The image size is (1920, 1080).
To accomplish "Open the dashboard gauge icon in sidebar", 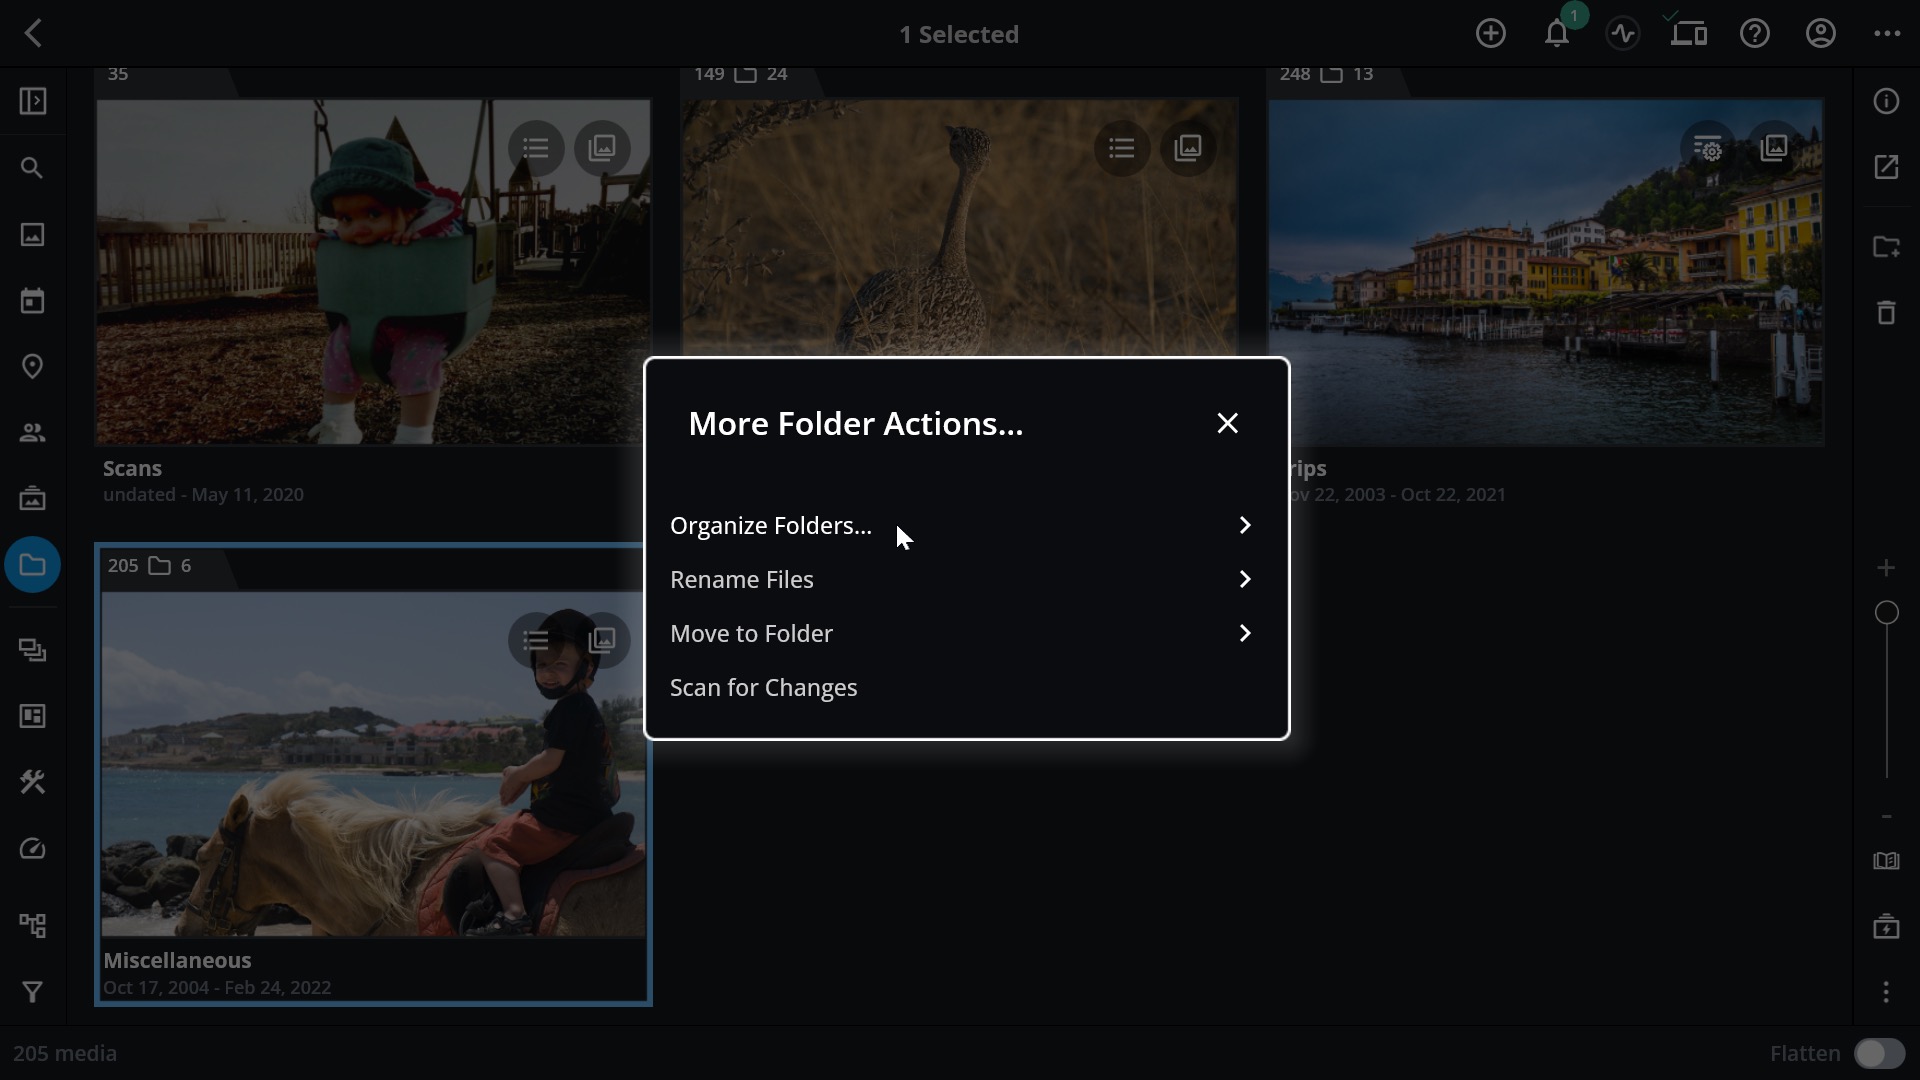I will pos(33,849).
